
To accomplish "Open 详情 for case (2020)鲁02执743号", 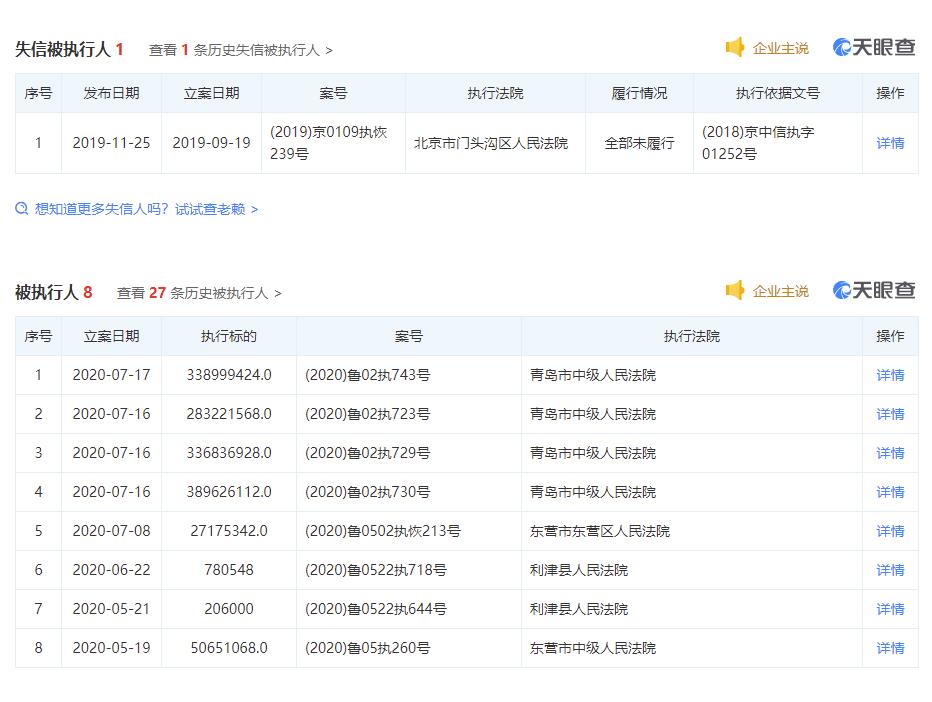I will point(890,375).
